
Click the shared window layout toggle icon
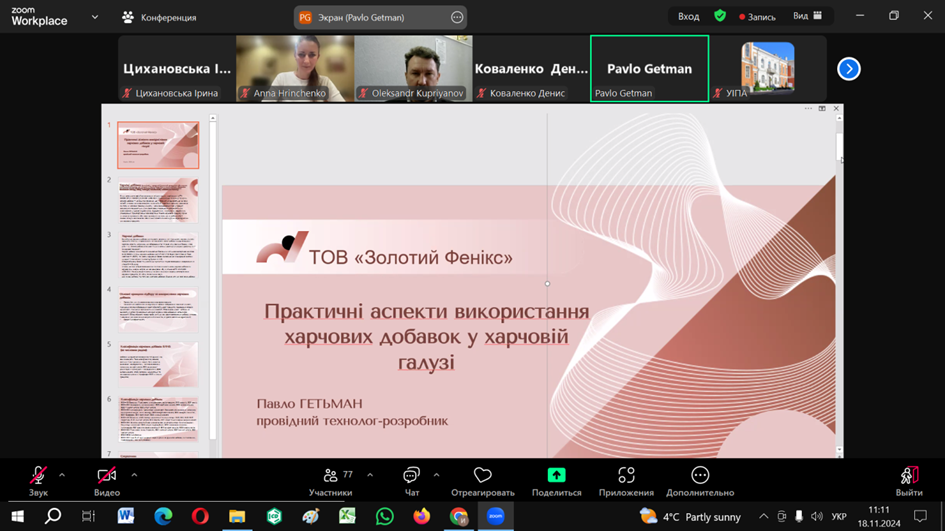(x=822, y=108)
